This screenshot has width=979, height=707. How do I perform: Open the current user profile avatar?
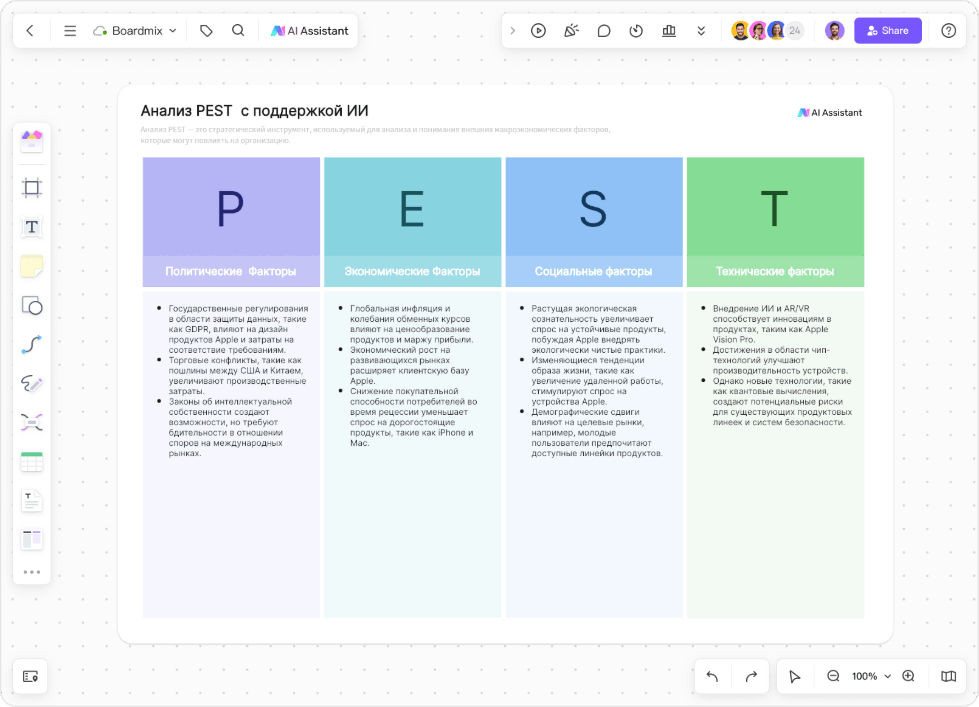(835, 31)
